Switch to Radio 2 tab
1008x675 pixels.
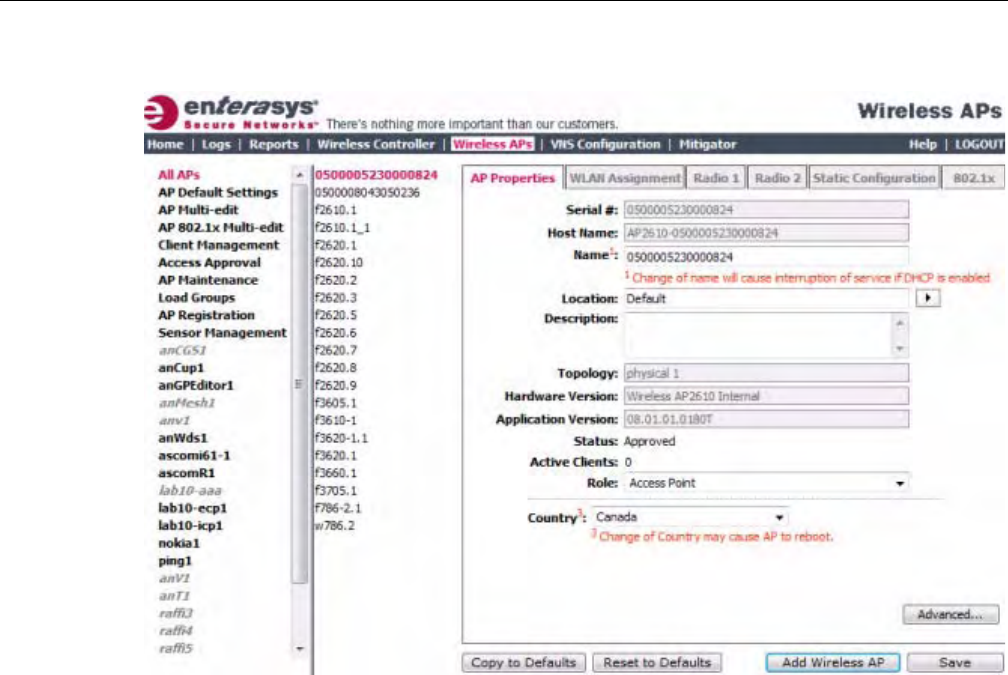[777, 178]
